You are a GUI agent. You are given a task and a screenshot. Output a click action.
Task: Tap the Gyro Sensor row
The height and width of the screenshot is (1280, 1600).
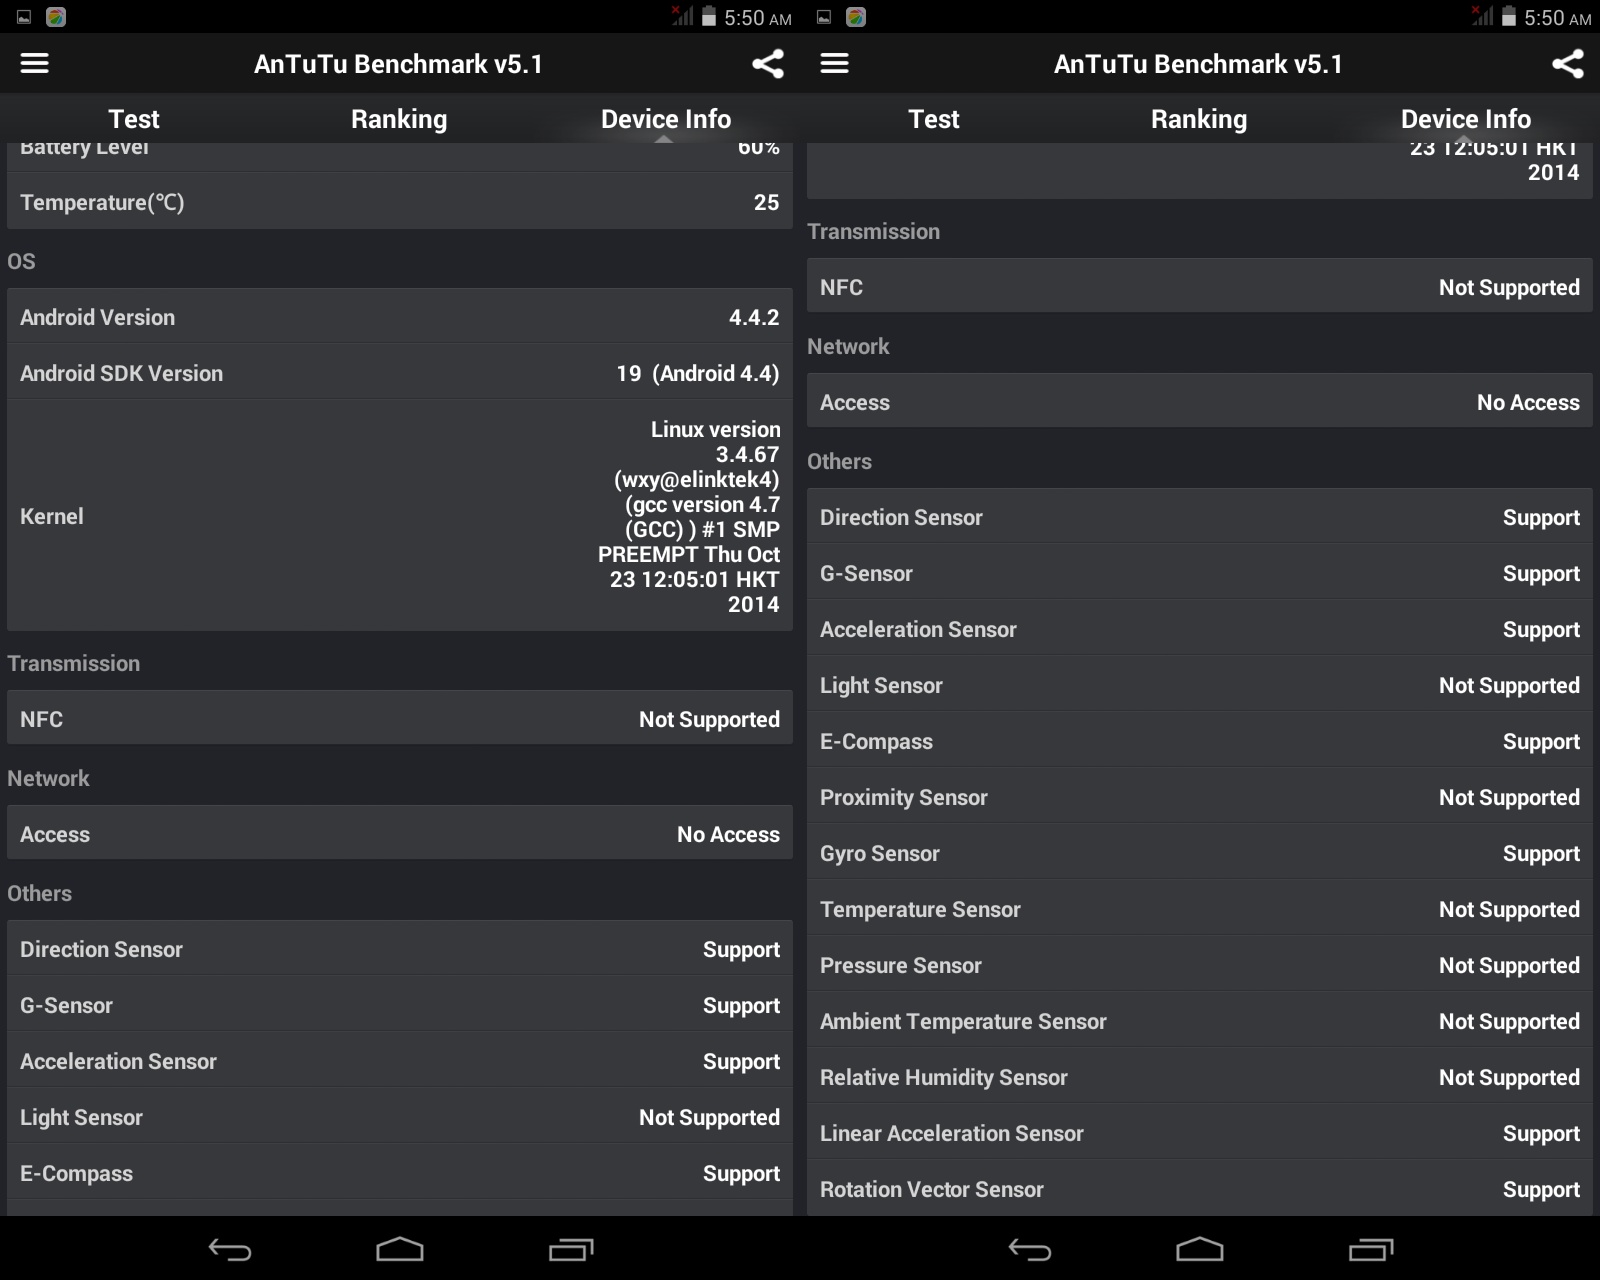point(1200,853)
